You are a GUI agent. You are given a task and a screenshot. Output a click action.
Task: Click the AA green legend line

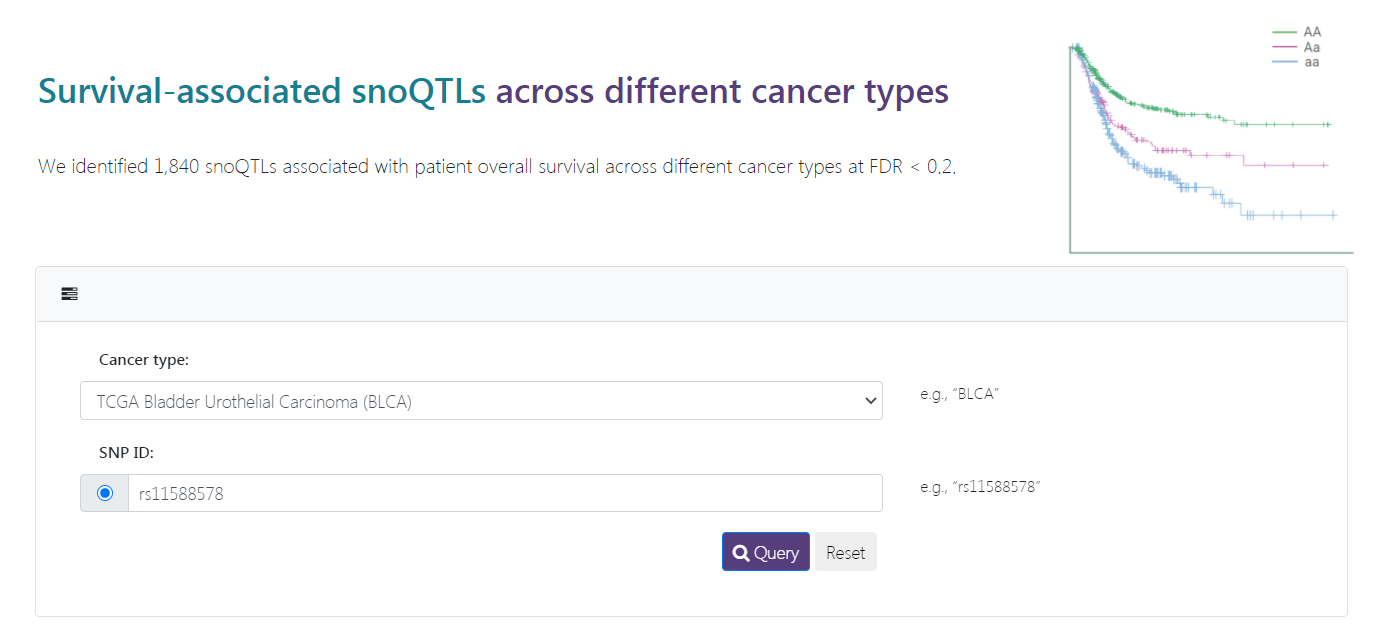[x=1284, y=33]
